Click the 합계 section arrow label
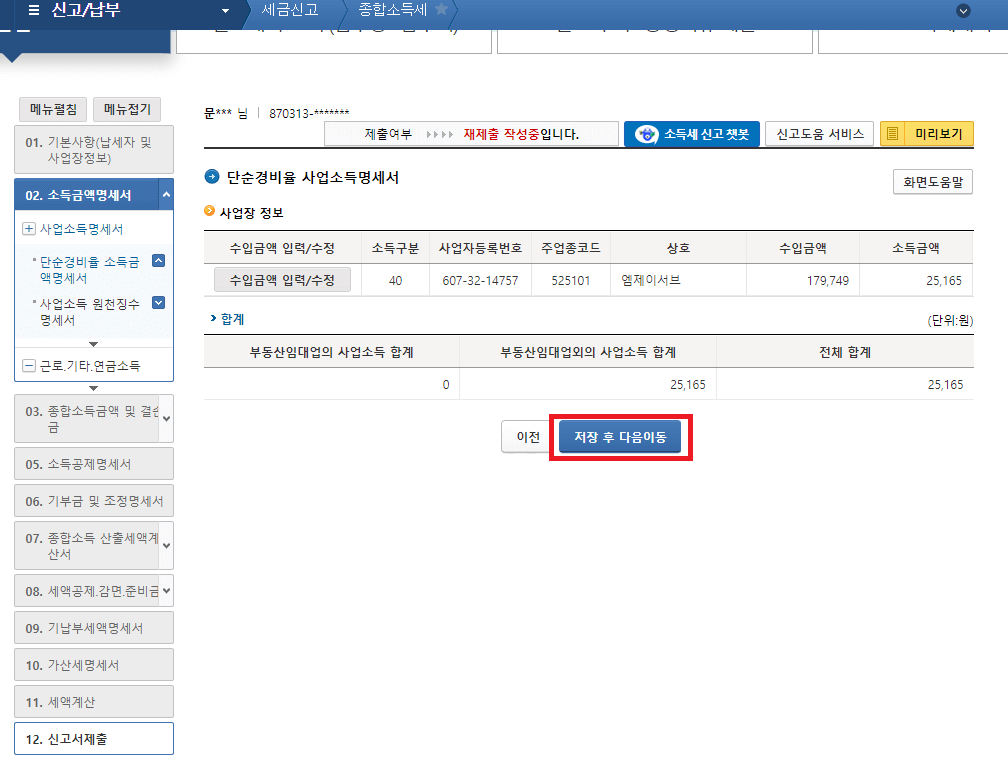This screenshot has width=1008, height=765. tap(228, 319)
